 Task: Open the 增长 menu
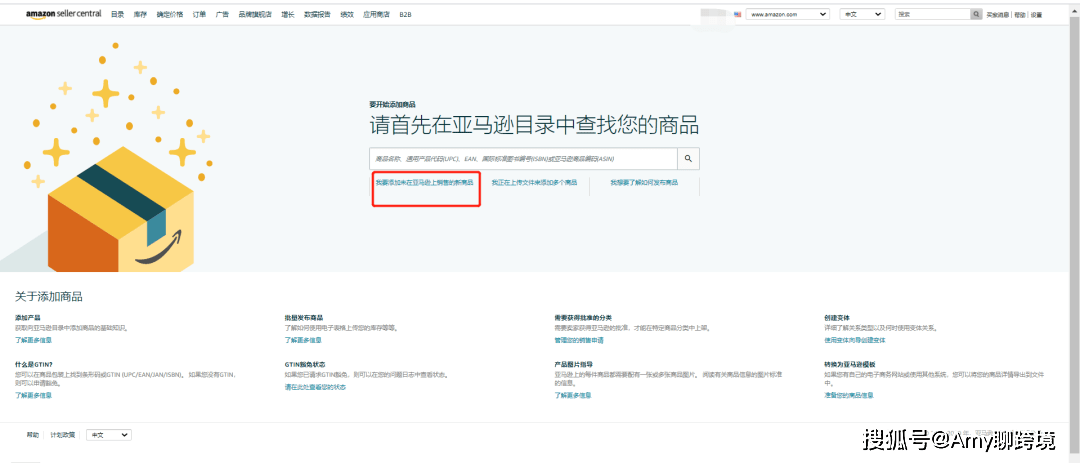[288, 14]
